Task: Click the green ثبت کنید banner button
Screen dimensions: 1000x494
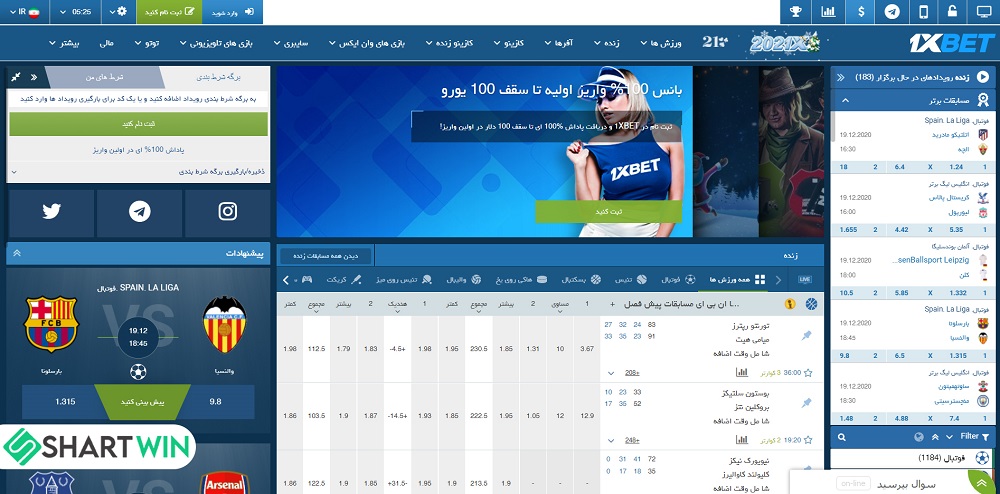Action: coord(608,212)
